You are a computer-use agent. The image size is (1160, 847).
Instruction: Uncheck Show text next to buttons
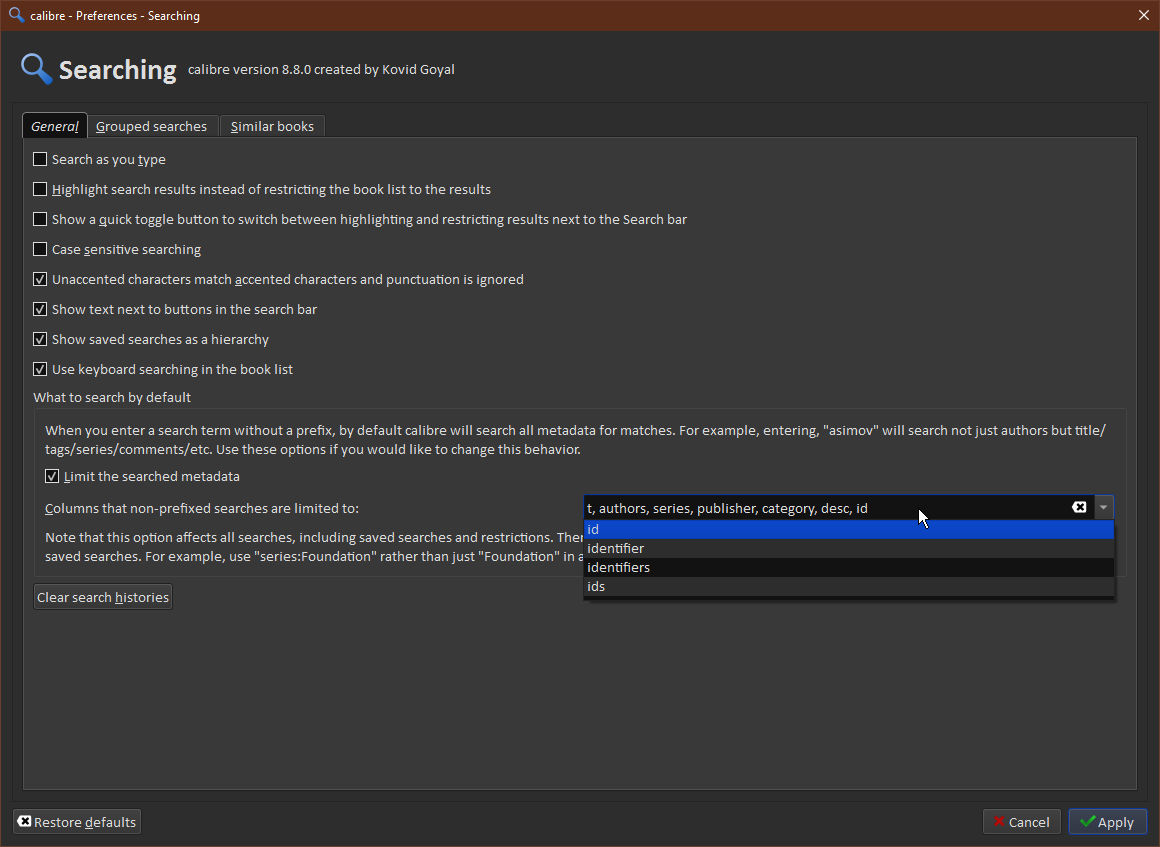40,309
